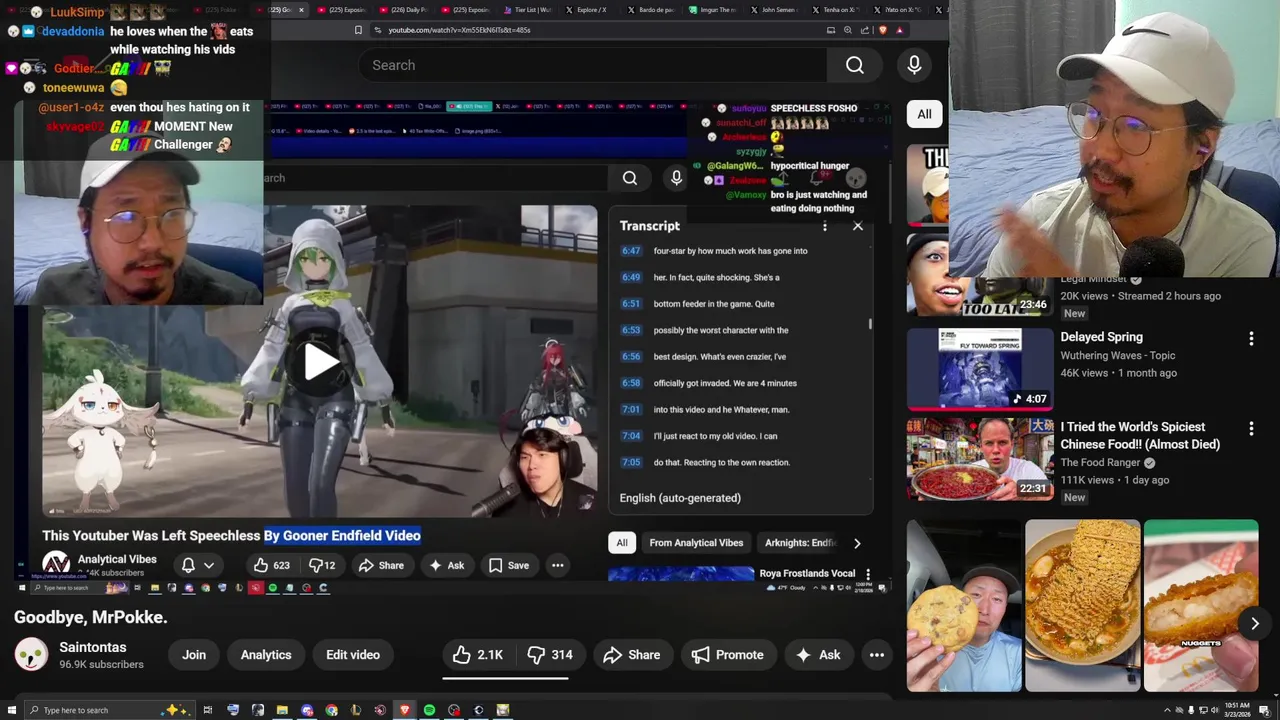The height and width of the screenshot is (720, 1280).
Task: Click the Join button
Action: point(194,655)
